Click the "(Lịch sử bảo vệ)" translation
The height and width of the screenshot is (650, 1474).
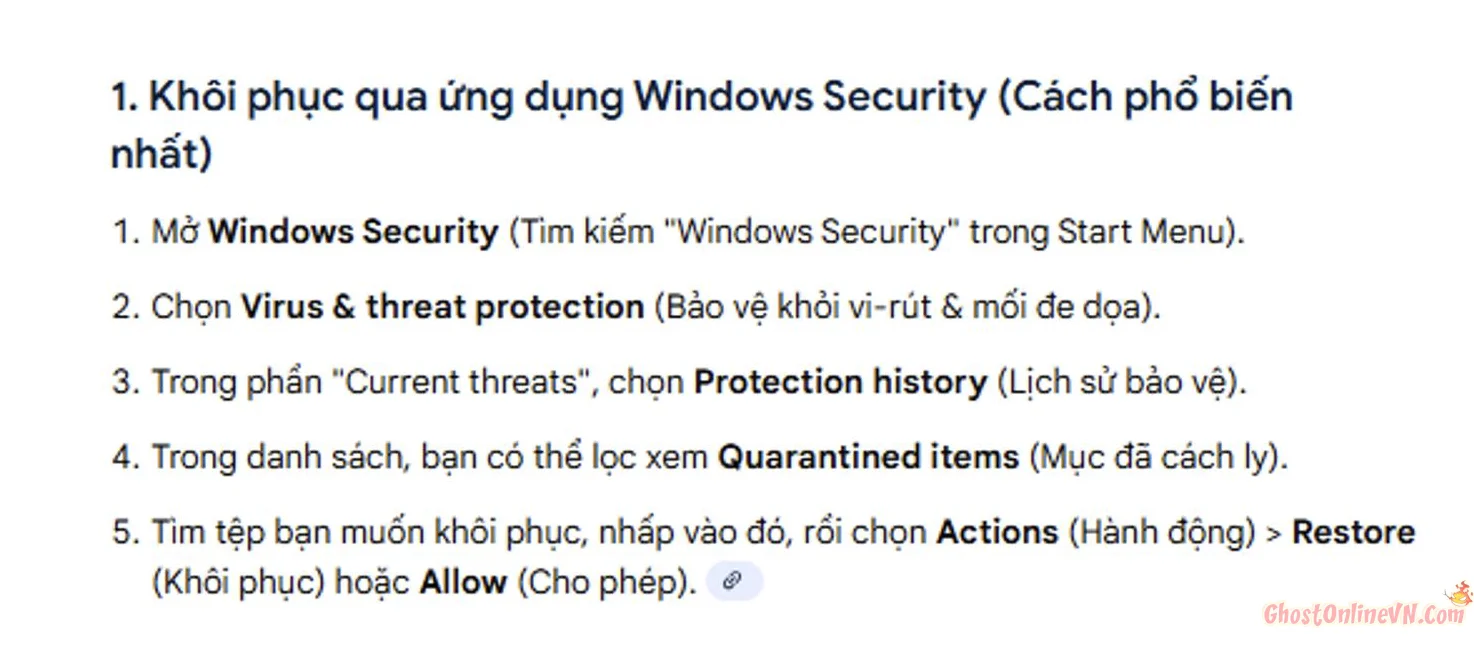[1122, 382]
